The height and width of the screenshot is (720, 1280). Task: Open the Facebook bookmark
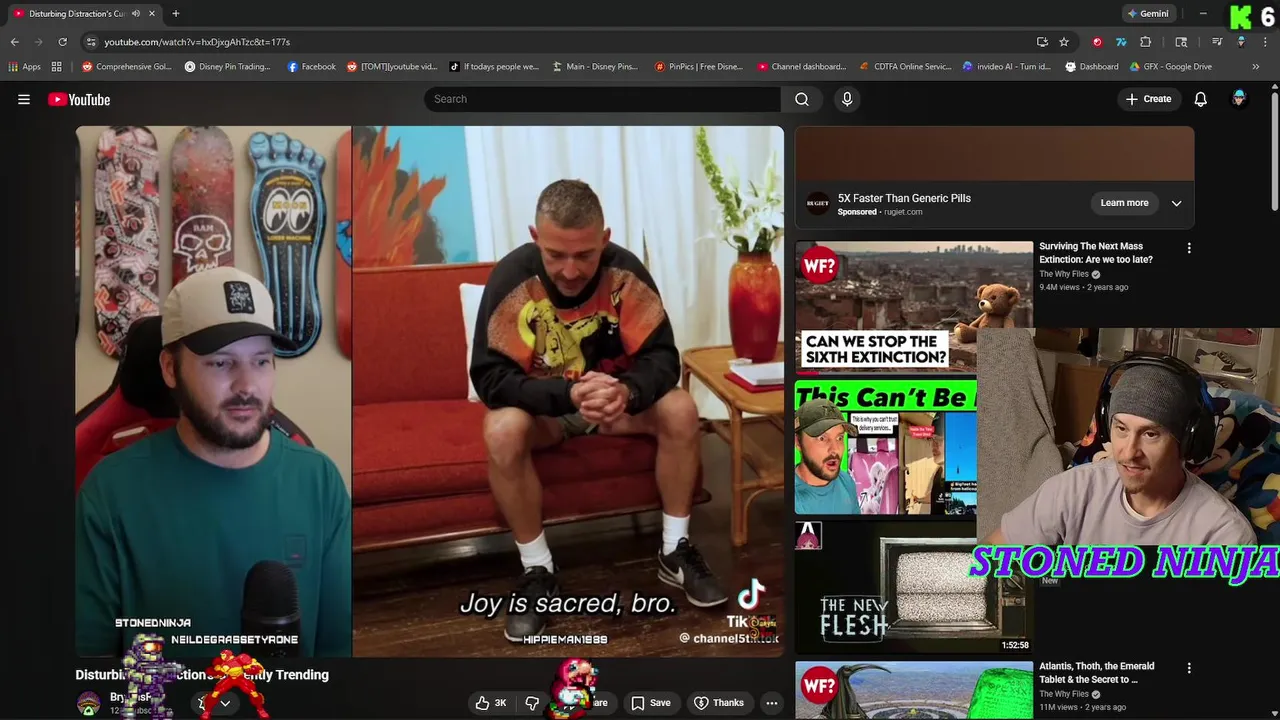(311, 67)
